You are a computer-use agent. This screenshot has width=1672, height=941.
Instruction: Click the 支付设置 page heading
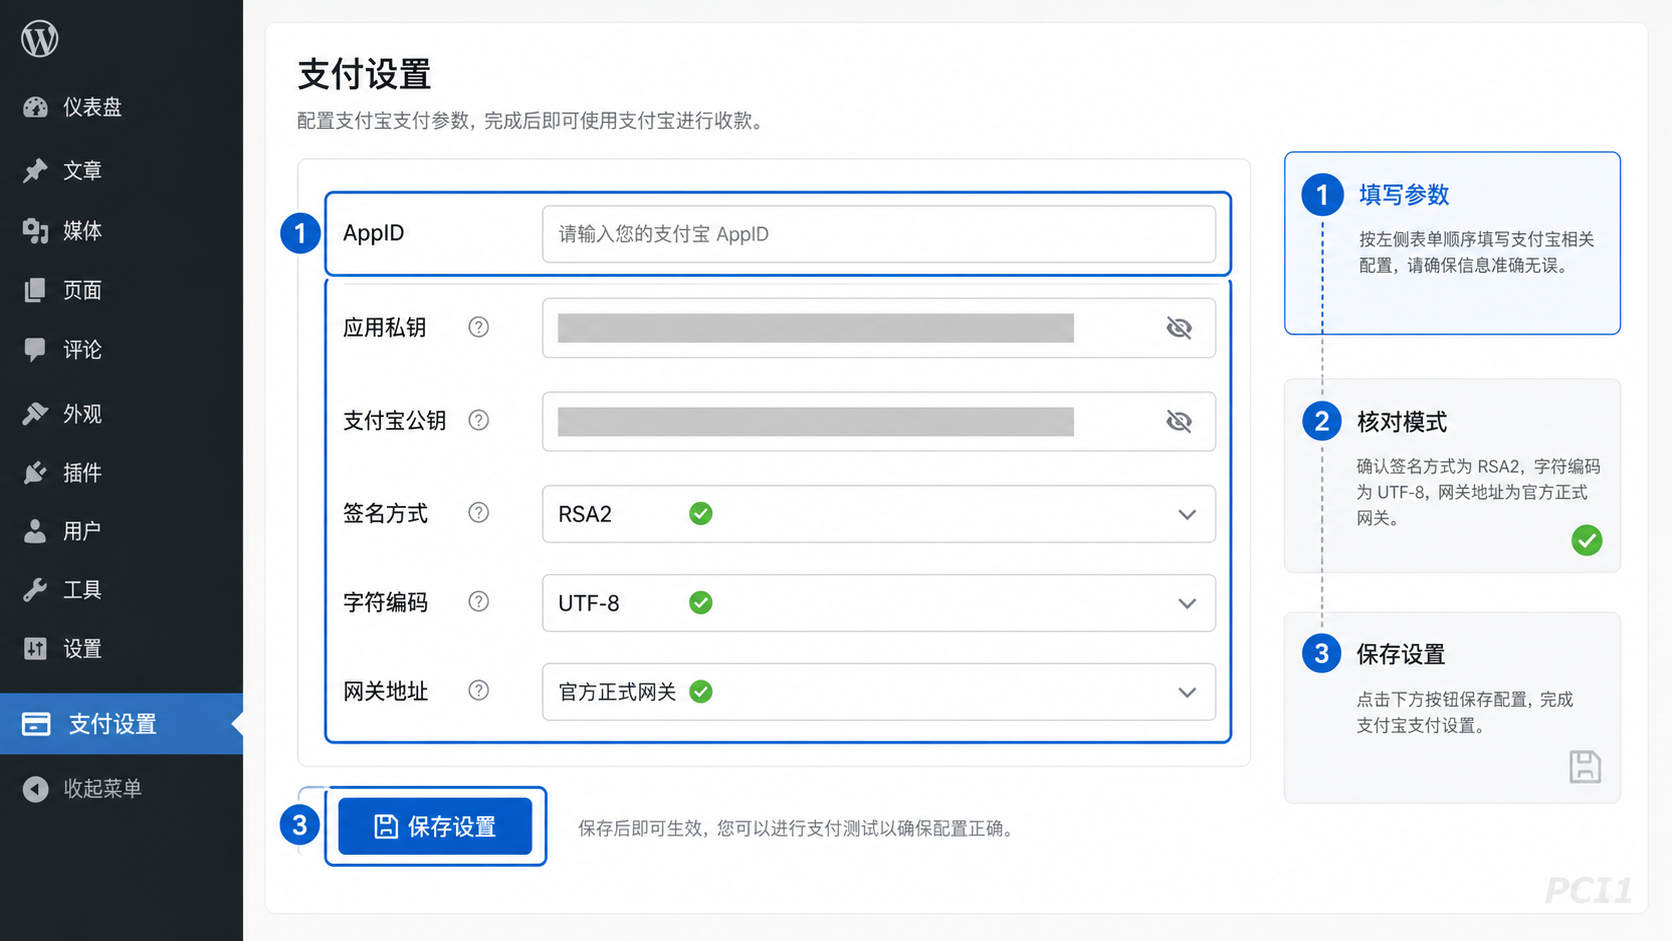point(365,75)
